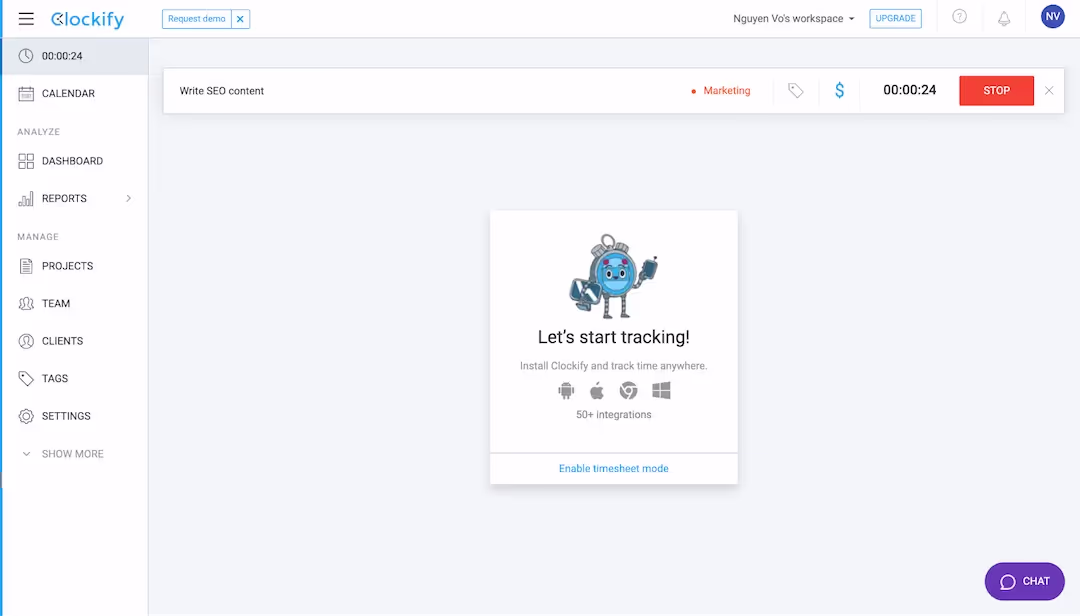
Task: Click the Reports bar chart icon
Action: point(26,199)
